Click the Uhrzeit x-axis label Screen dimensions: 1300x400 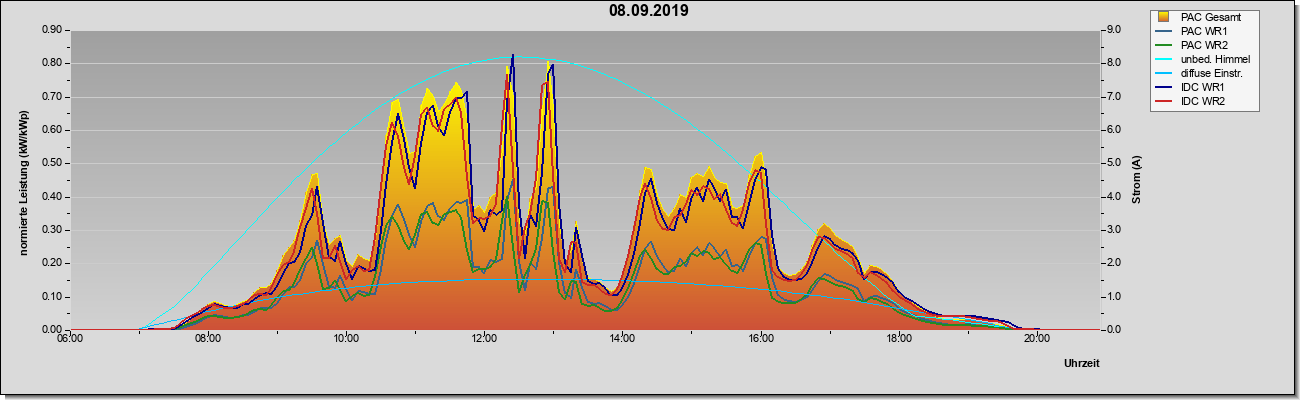[x=1082, y=364]
